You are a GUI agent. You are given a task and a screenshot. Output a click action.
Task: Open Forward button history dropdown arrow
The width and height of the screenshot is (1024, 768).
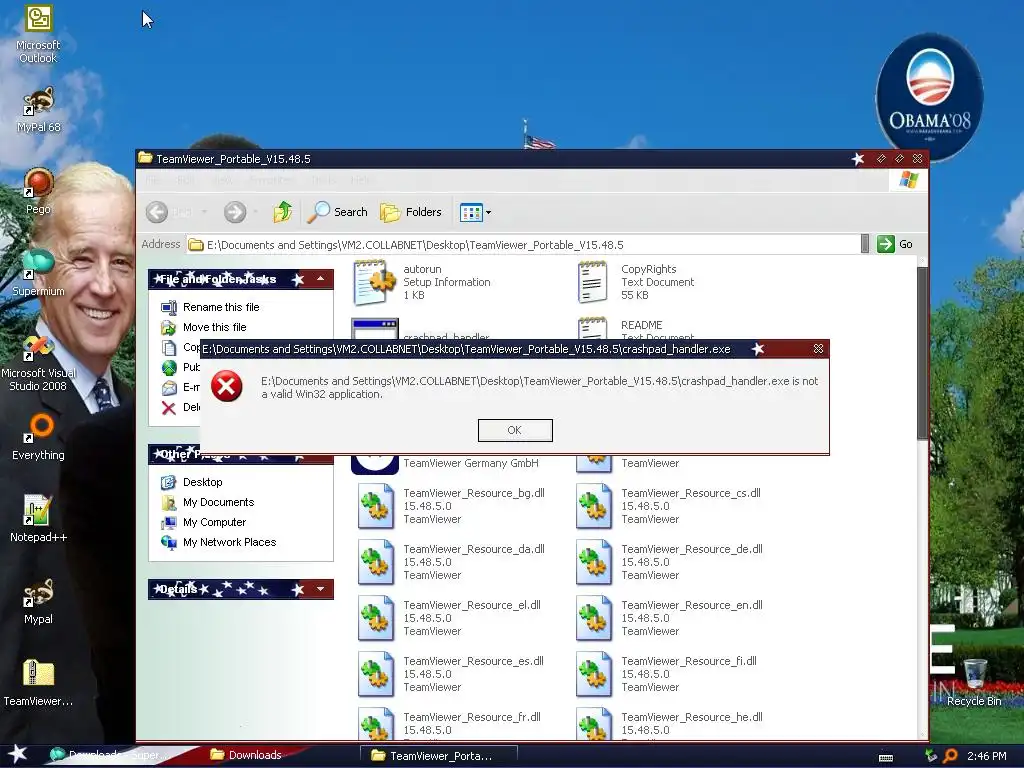[x=255, y=212]
